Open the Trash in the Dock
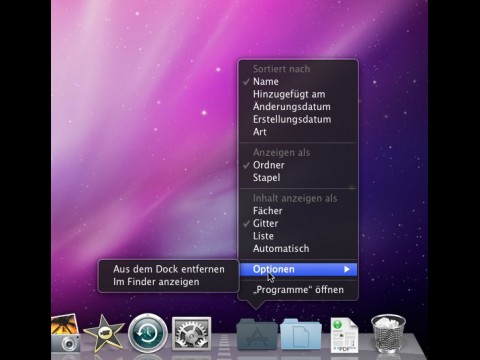 click(x=389, y=334)
